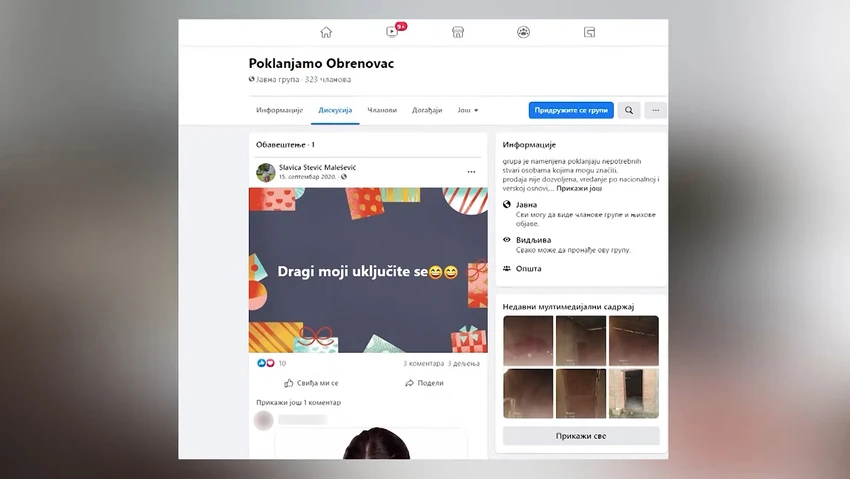850x479 pixels.
Task: Like the post with Свиђа ми се
Action: tap(311, 383)
